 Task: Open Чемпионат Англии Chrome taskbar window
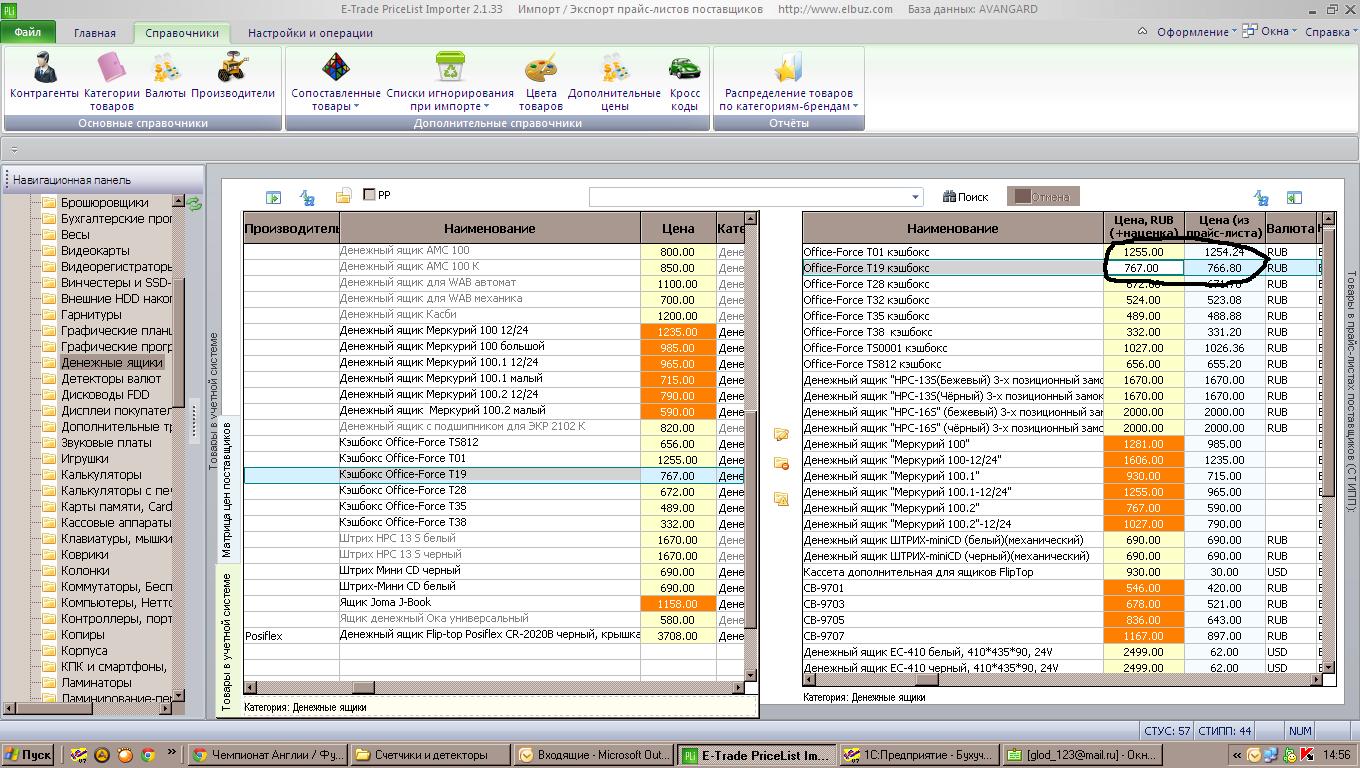pos(266,755)
